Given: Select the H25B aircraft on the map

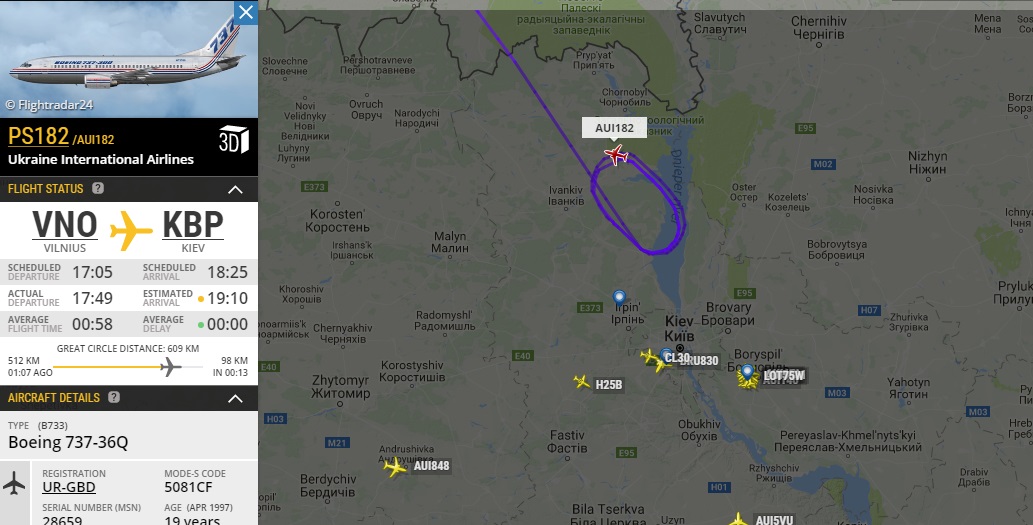Looking at the screenshot, I should click(x=582, y=381).
